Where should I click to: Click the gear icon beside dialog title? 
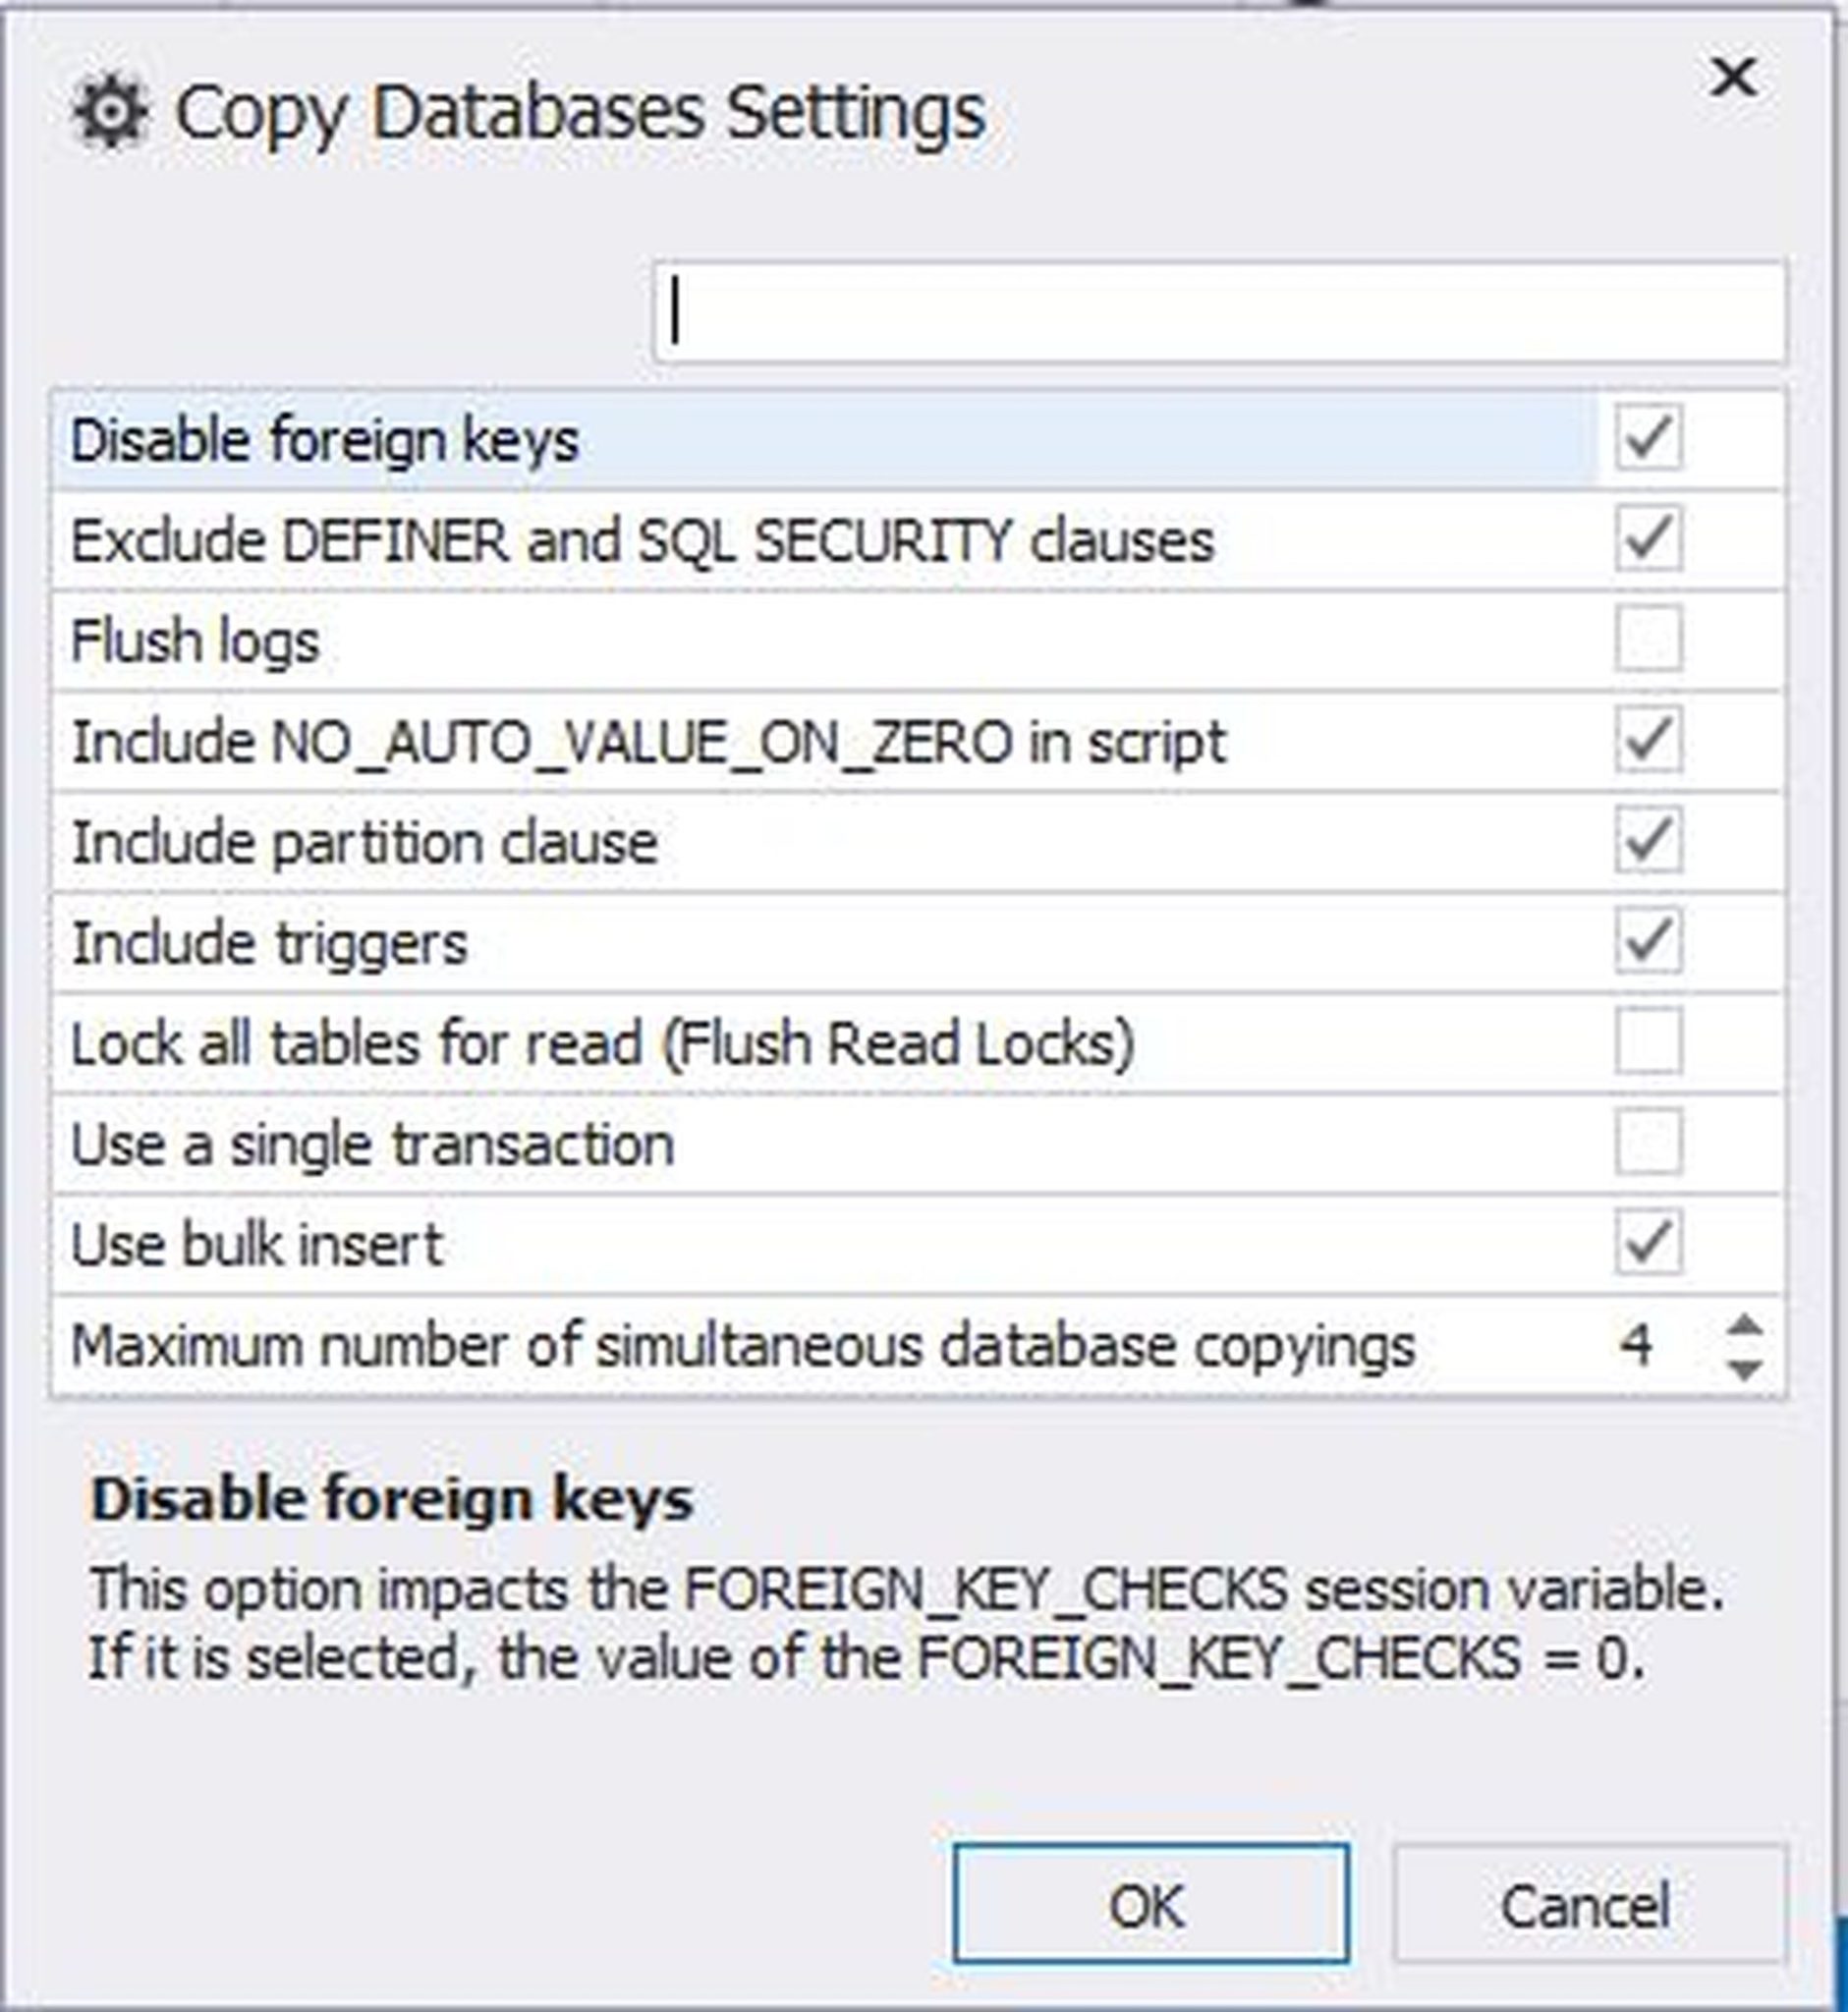(x=110, y=112)
